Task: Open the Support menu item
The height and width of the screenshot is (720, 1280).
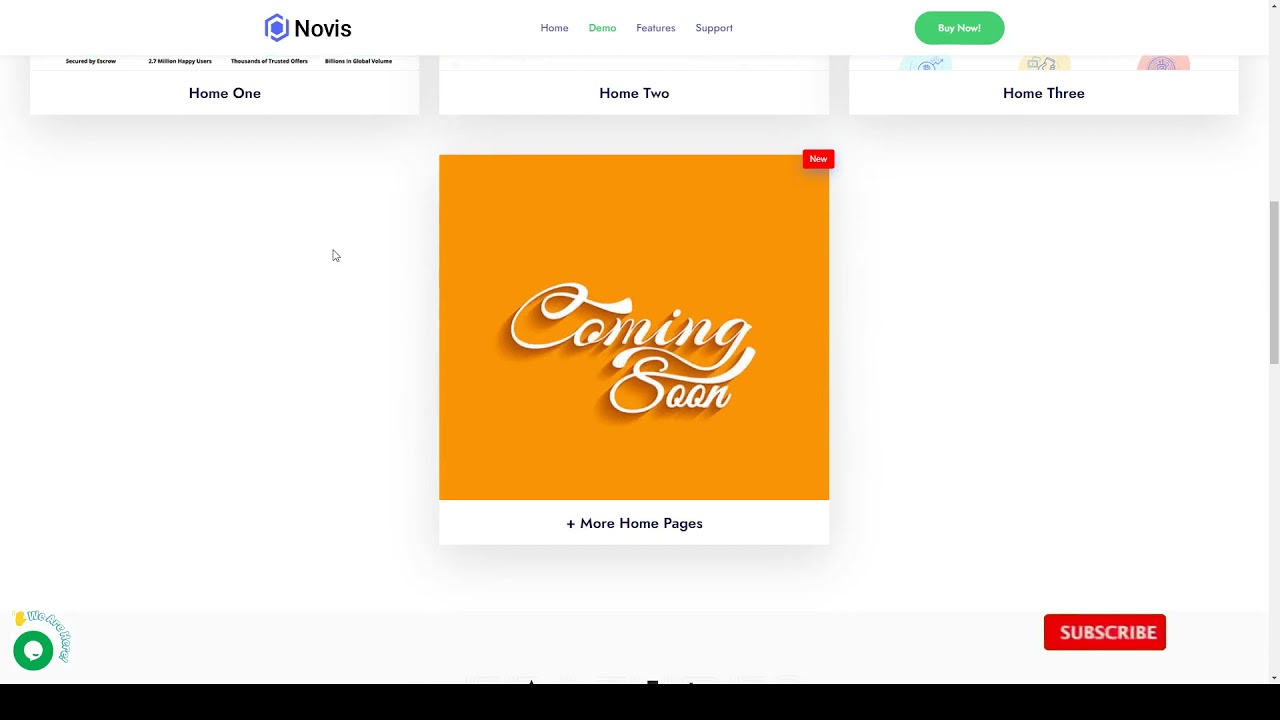Action: point(714,28)
